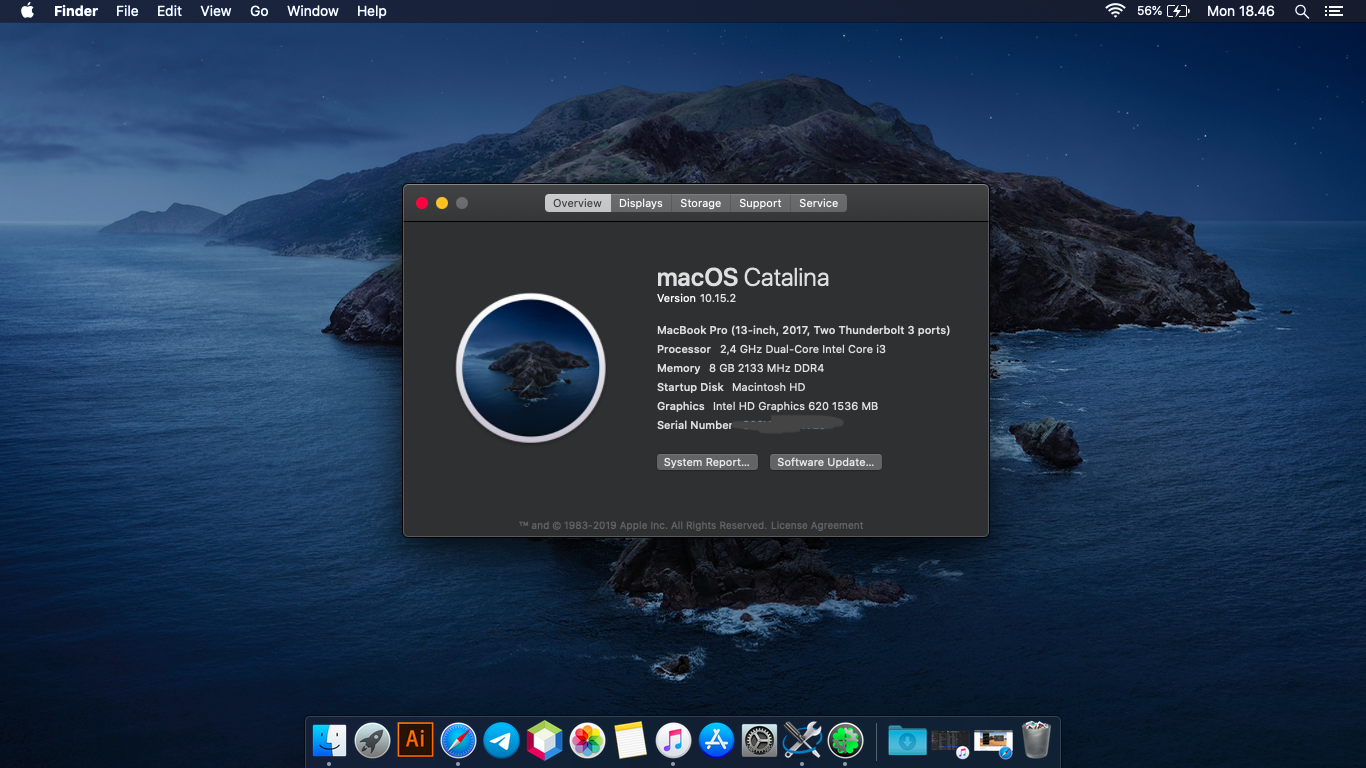
Task: Open iTunes music app in Dock
Action: click(x=673, y=740)
